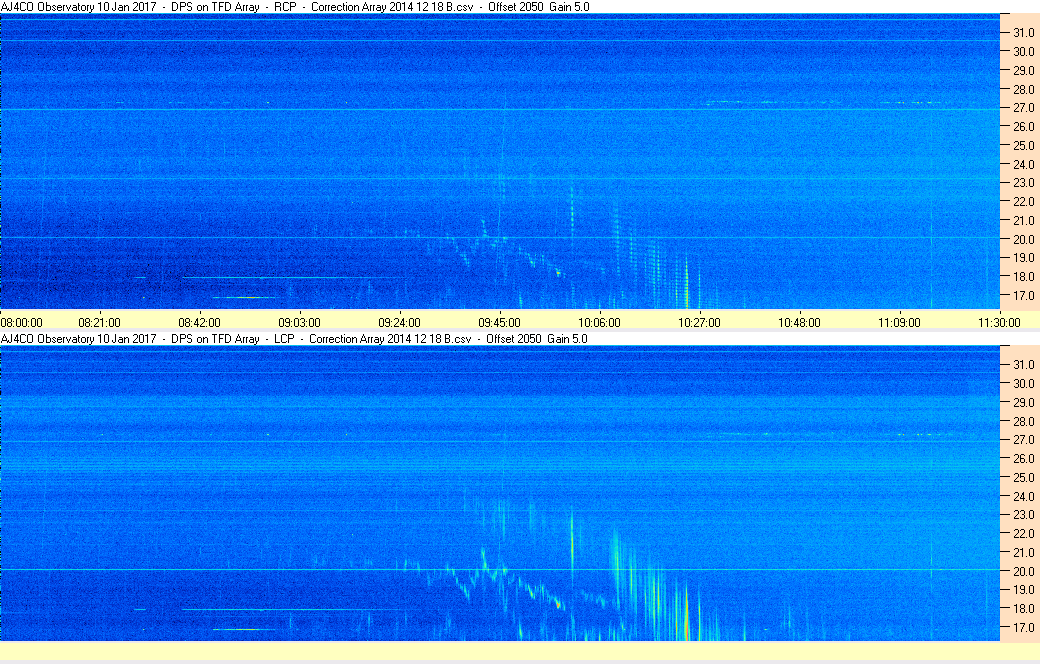Click the 22.0 frequency label, RCP panel

1023,202
